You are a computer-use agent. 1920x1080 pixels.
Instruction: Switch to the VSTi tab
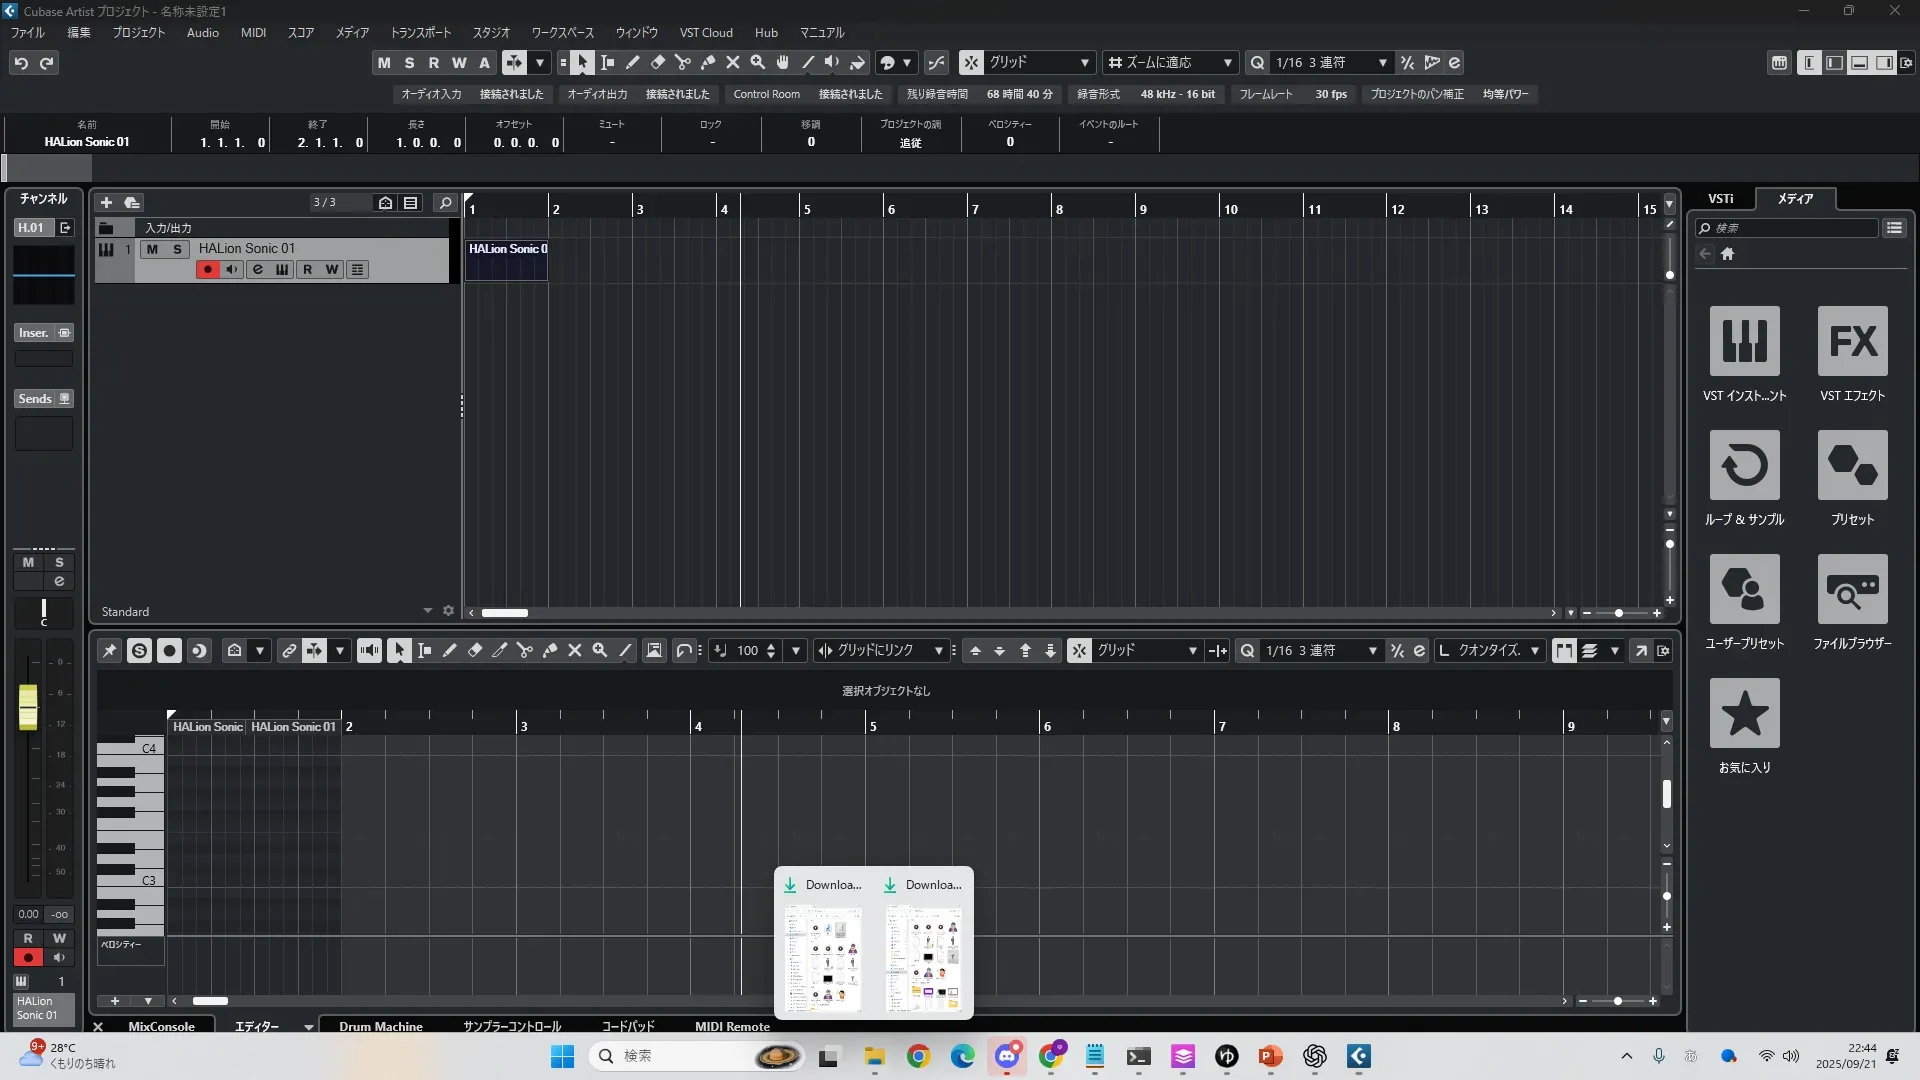point(1720,199)
